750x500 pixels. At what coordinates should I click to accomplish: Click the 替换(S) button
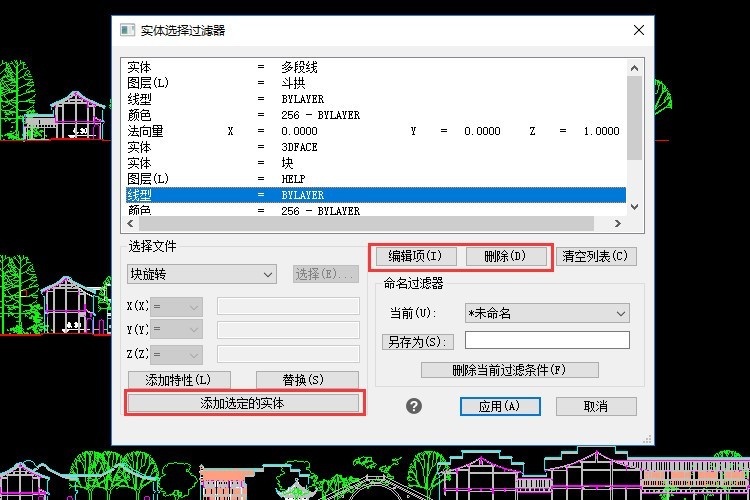(307, 380)
